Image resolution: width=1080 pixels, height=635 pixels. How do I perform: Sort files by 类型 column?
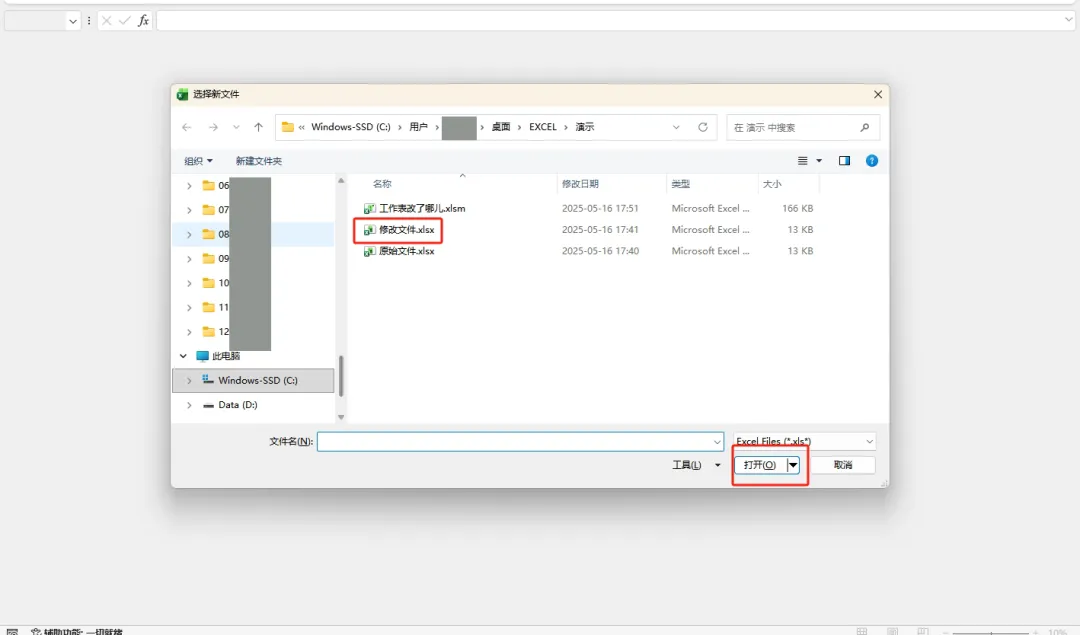681,184
